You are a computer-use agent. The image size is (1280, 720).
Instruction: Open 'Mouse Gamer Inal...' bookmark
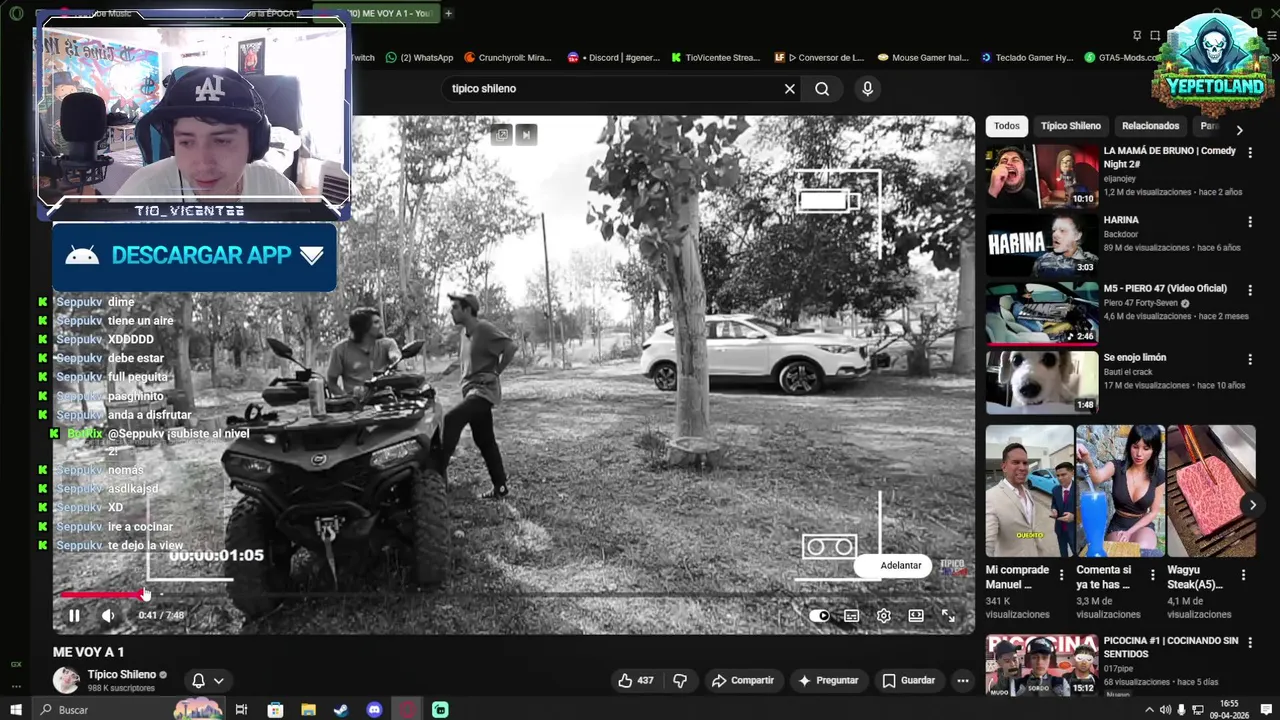click(x=923, y=58)
